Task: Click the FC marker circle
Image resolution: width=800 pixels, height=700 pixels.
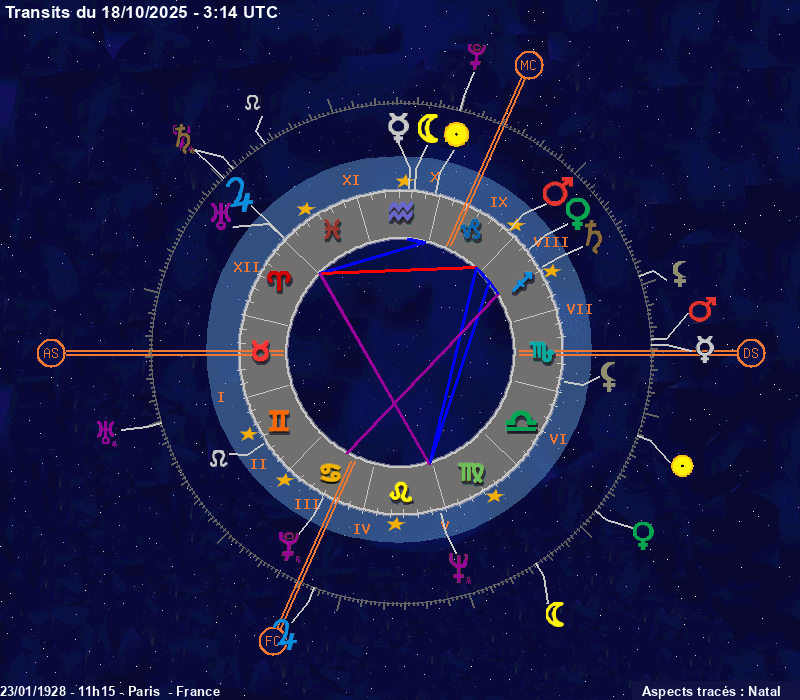Action: point(270,640)
